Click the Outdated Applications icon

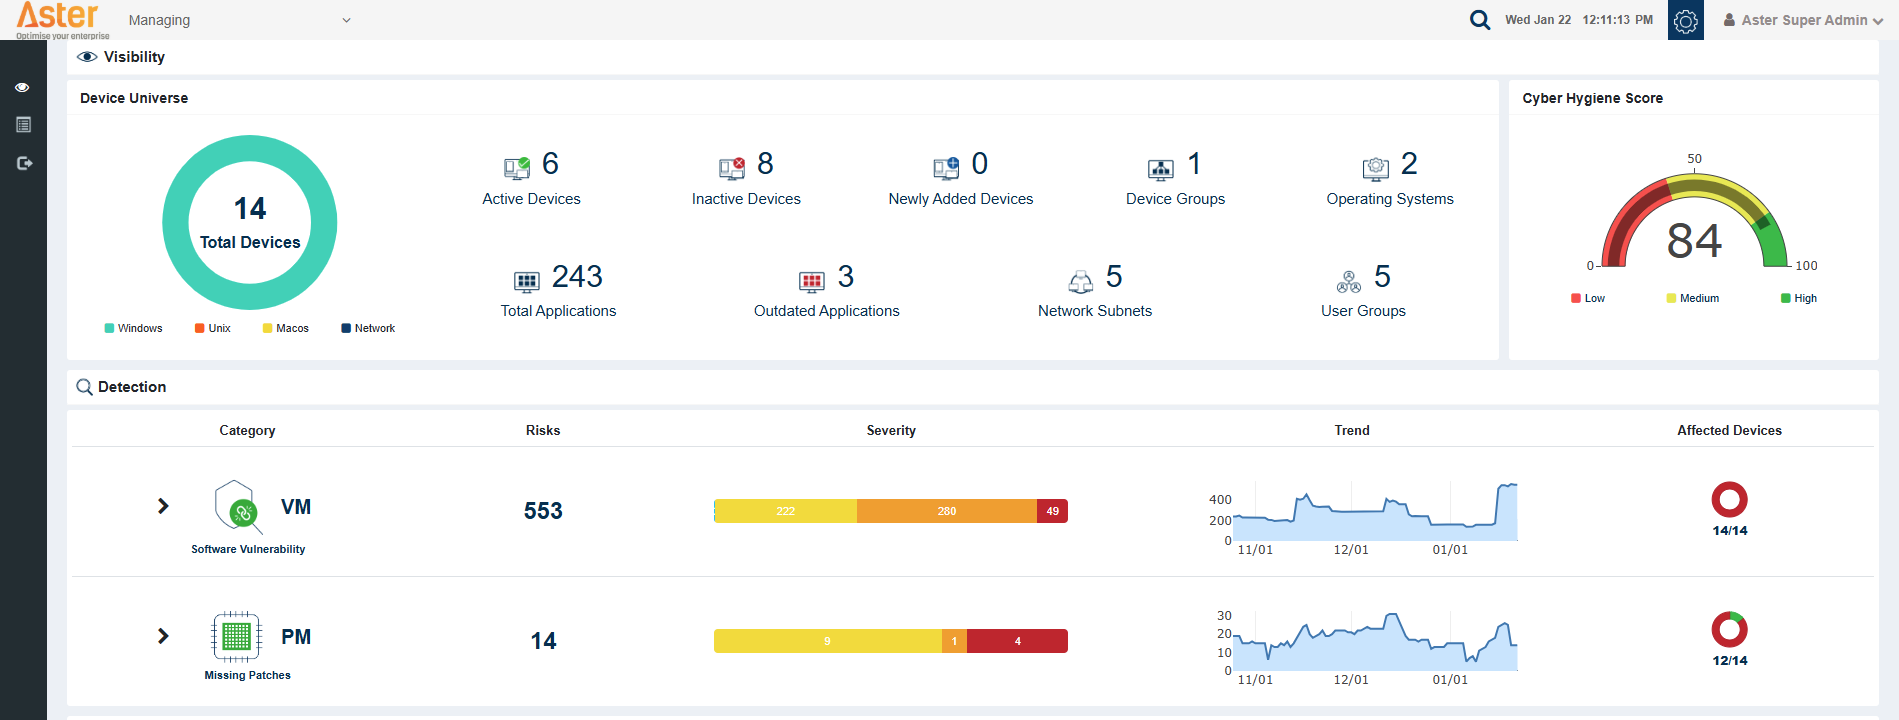pyautogui.click(x=811, y=281)
